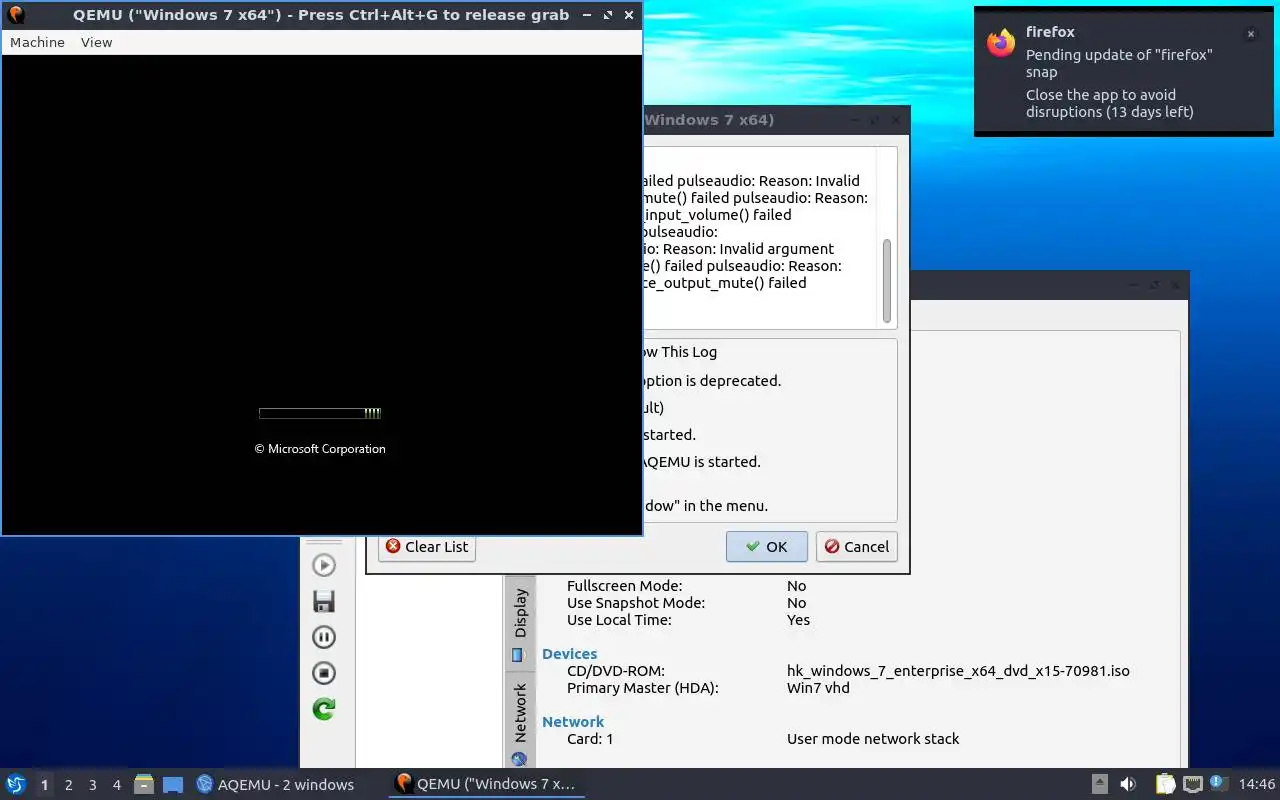Click the Clear List button
The image size is (1280, 800).
[427, 546]
